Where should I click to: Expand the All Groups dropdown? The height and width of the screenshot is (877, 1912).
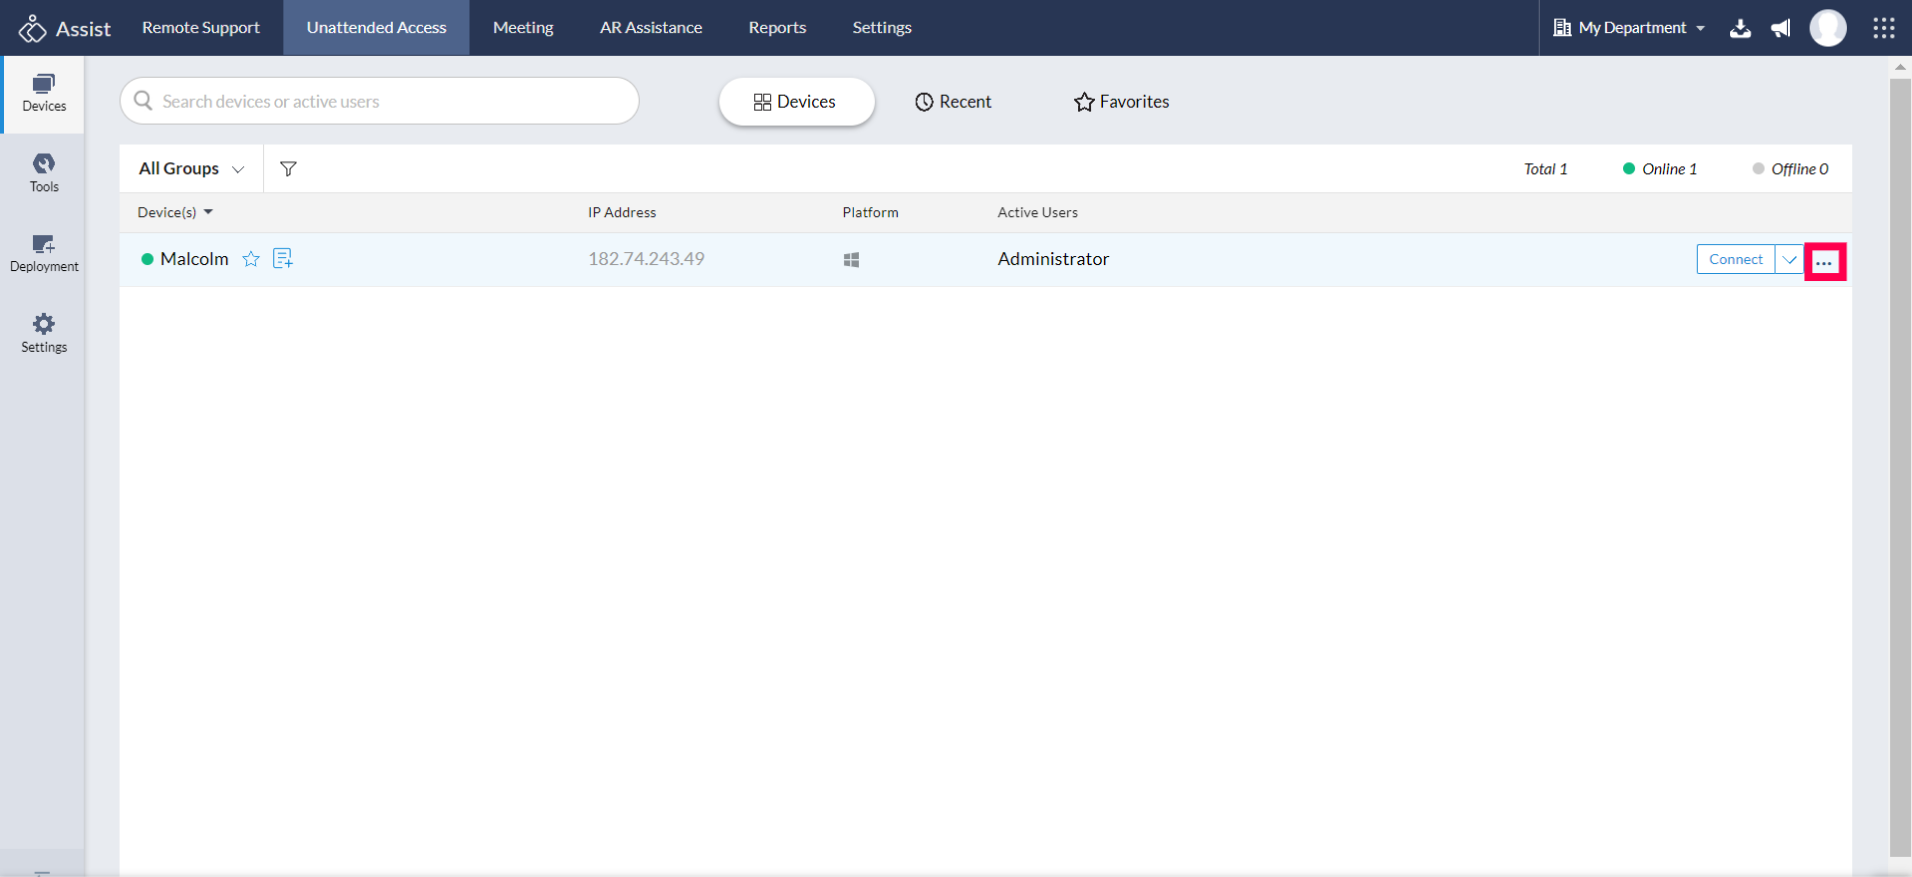tap(191, 169)
